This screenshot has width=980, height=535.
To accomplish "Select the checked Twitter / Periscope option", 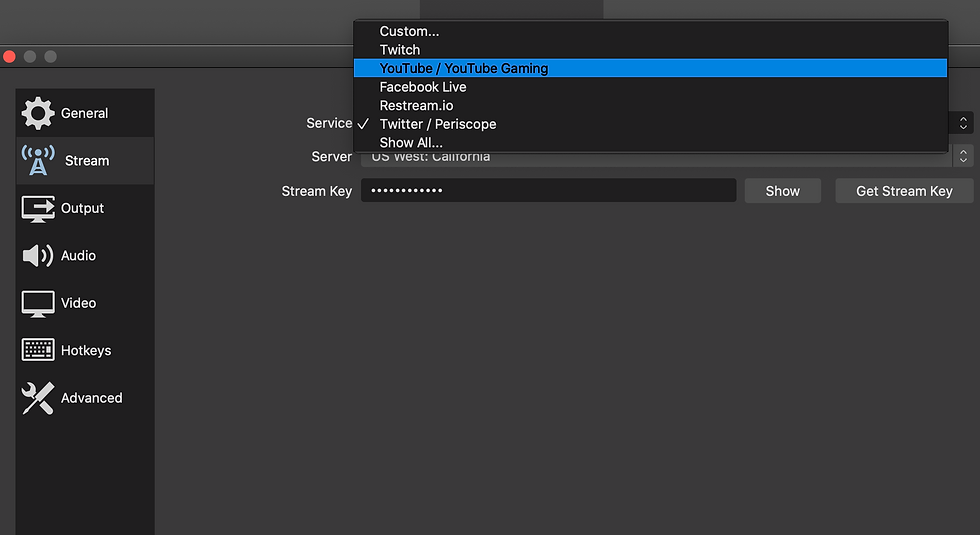I will [x=438, y=124].
